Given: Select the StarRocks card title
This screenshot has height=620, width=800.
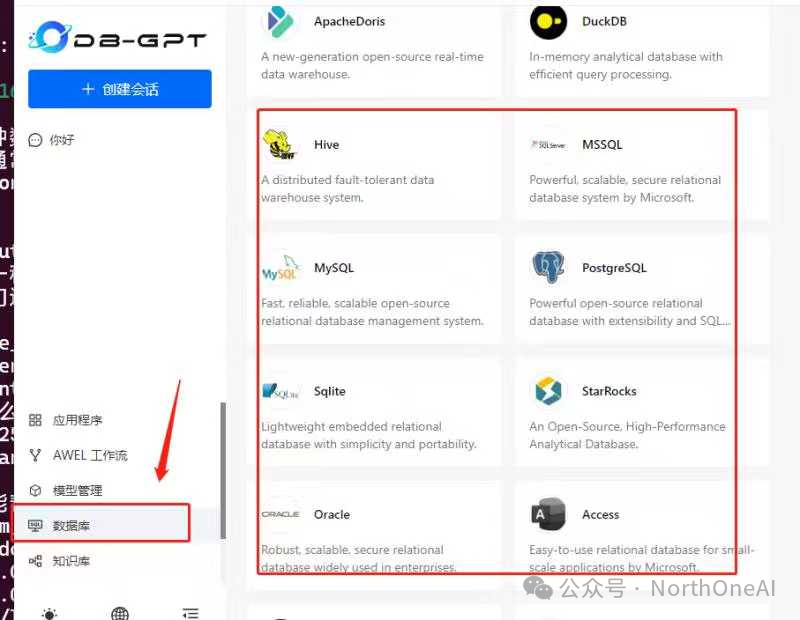Looking at the screenshot, I should pyautogui.click(x=609, y=391).
